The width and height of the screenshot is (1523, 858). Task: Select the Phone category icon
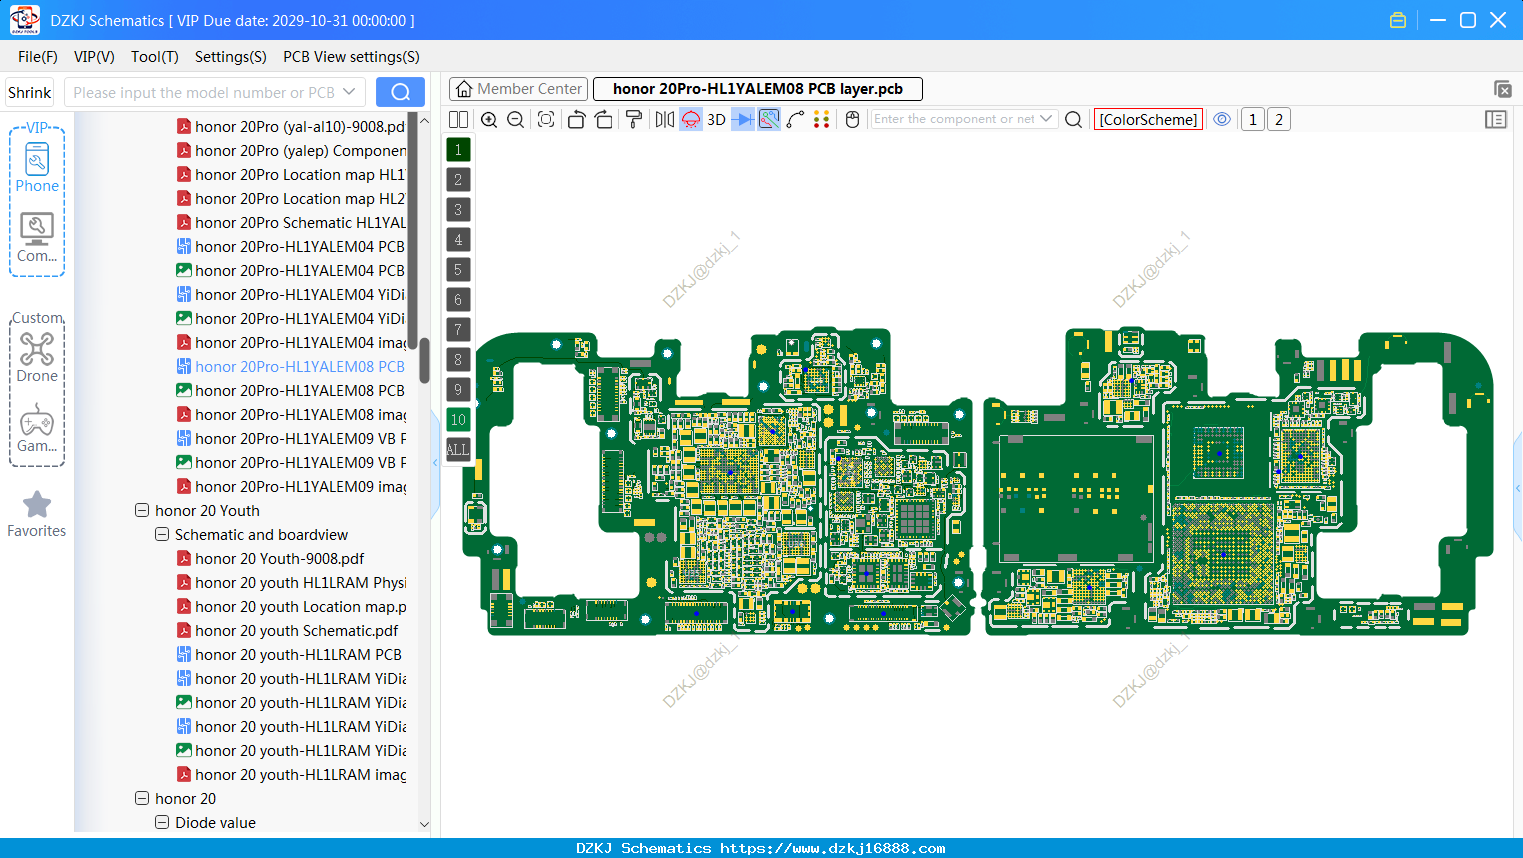37,168
